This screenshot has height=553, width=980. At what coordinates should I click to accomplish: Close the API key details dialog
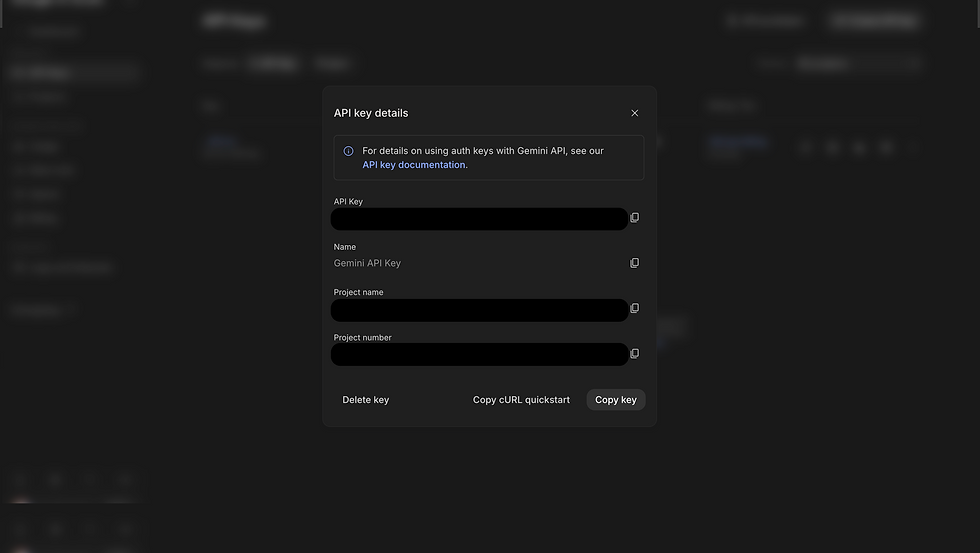pos(634,113)
